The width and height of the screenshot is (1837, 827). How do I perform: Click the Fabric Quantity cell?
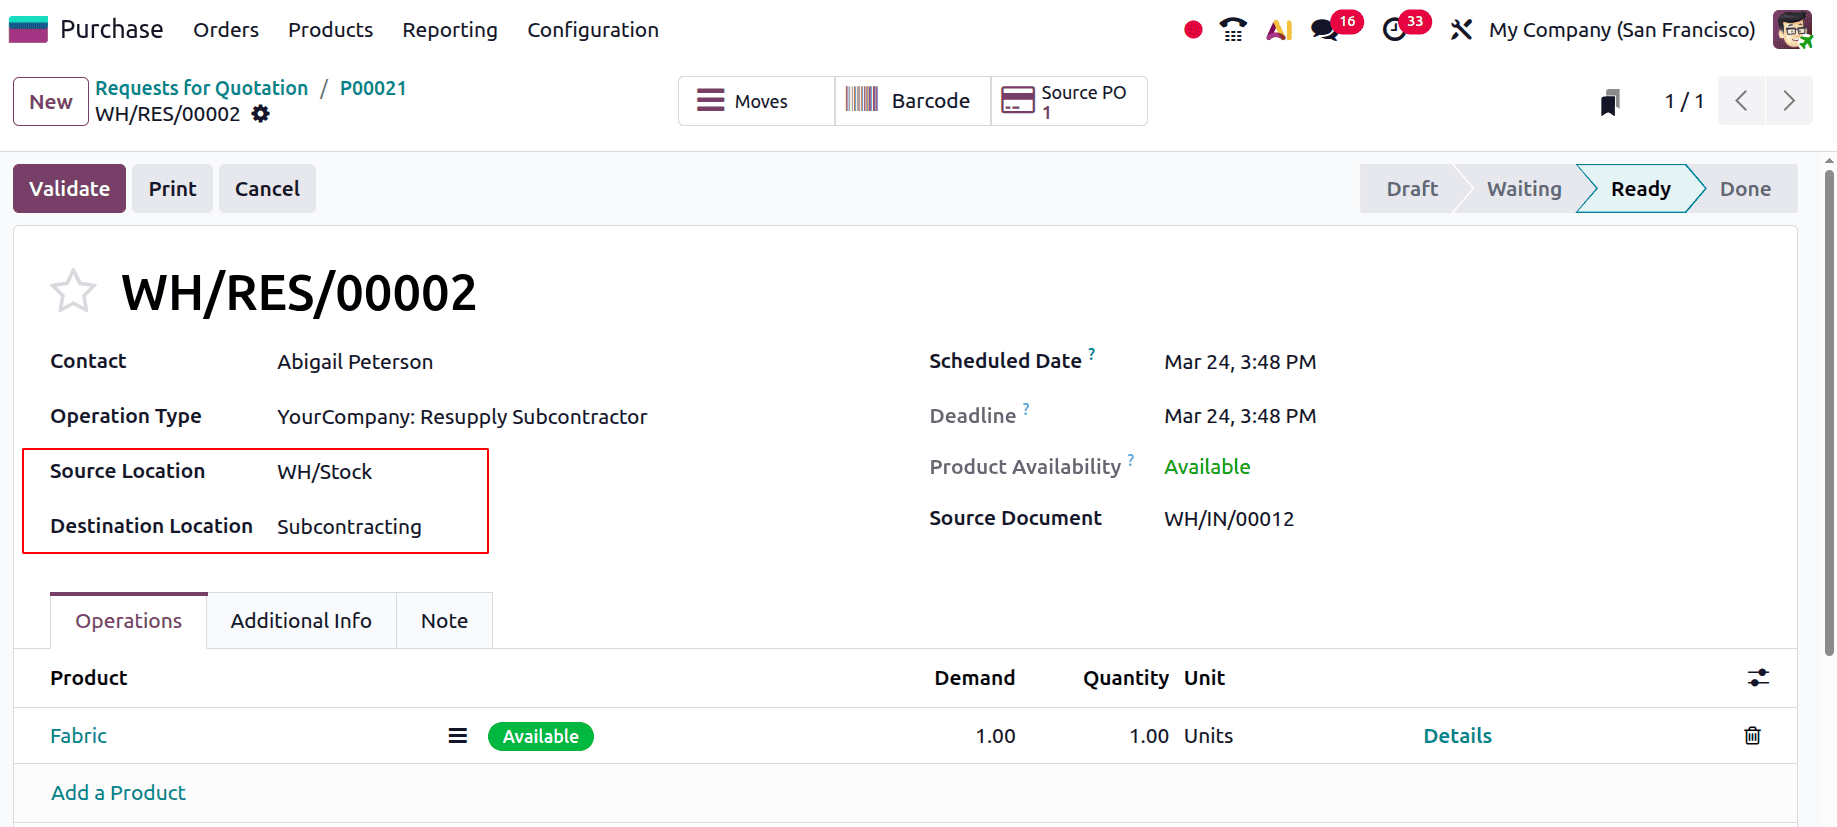click(1149, 736)
